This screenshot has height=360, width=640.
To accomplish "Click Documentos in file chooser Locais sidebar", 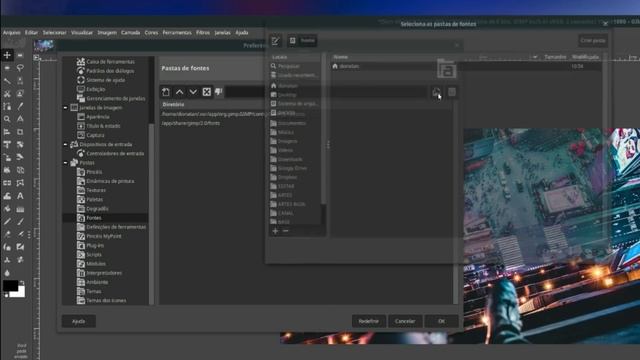I will (x=291, y=123).
